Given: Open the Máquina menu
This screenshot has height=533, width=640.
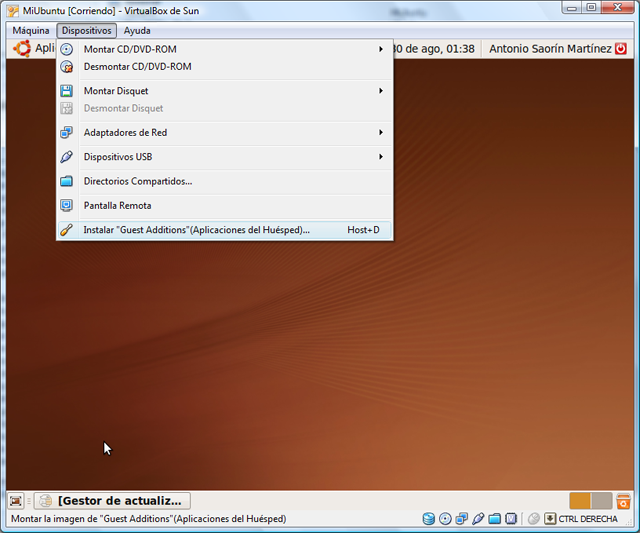Looking at the screenshot, I should [x=31, y=31].
